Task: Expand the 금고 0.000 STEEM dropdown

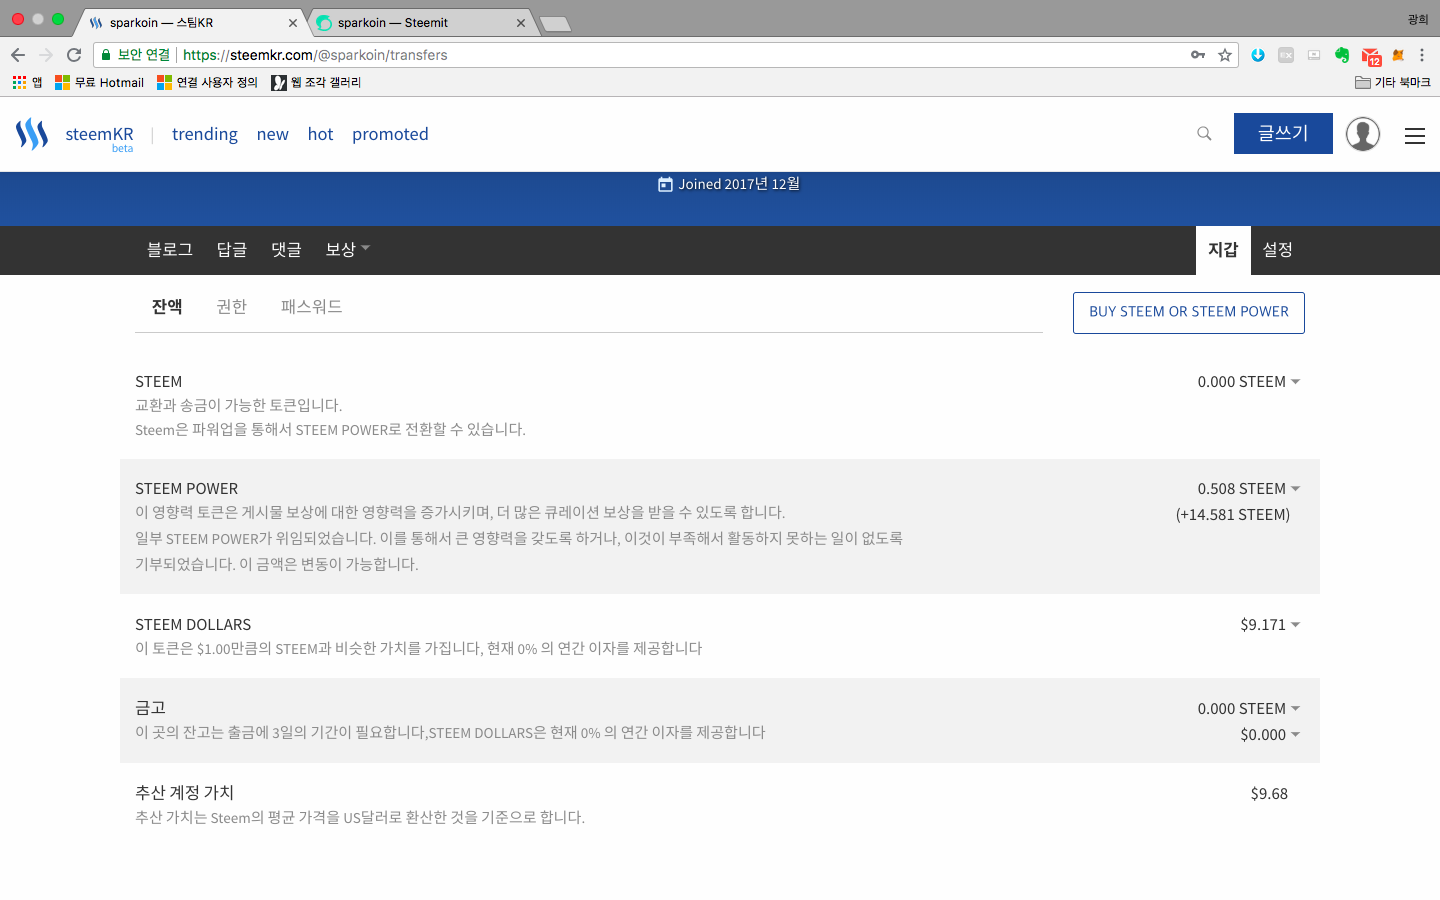Action: (1249, 709)
